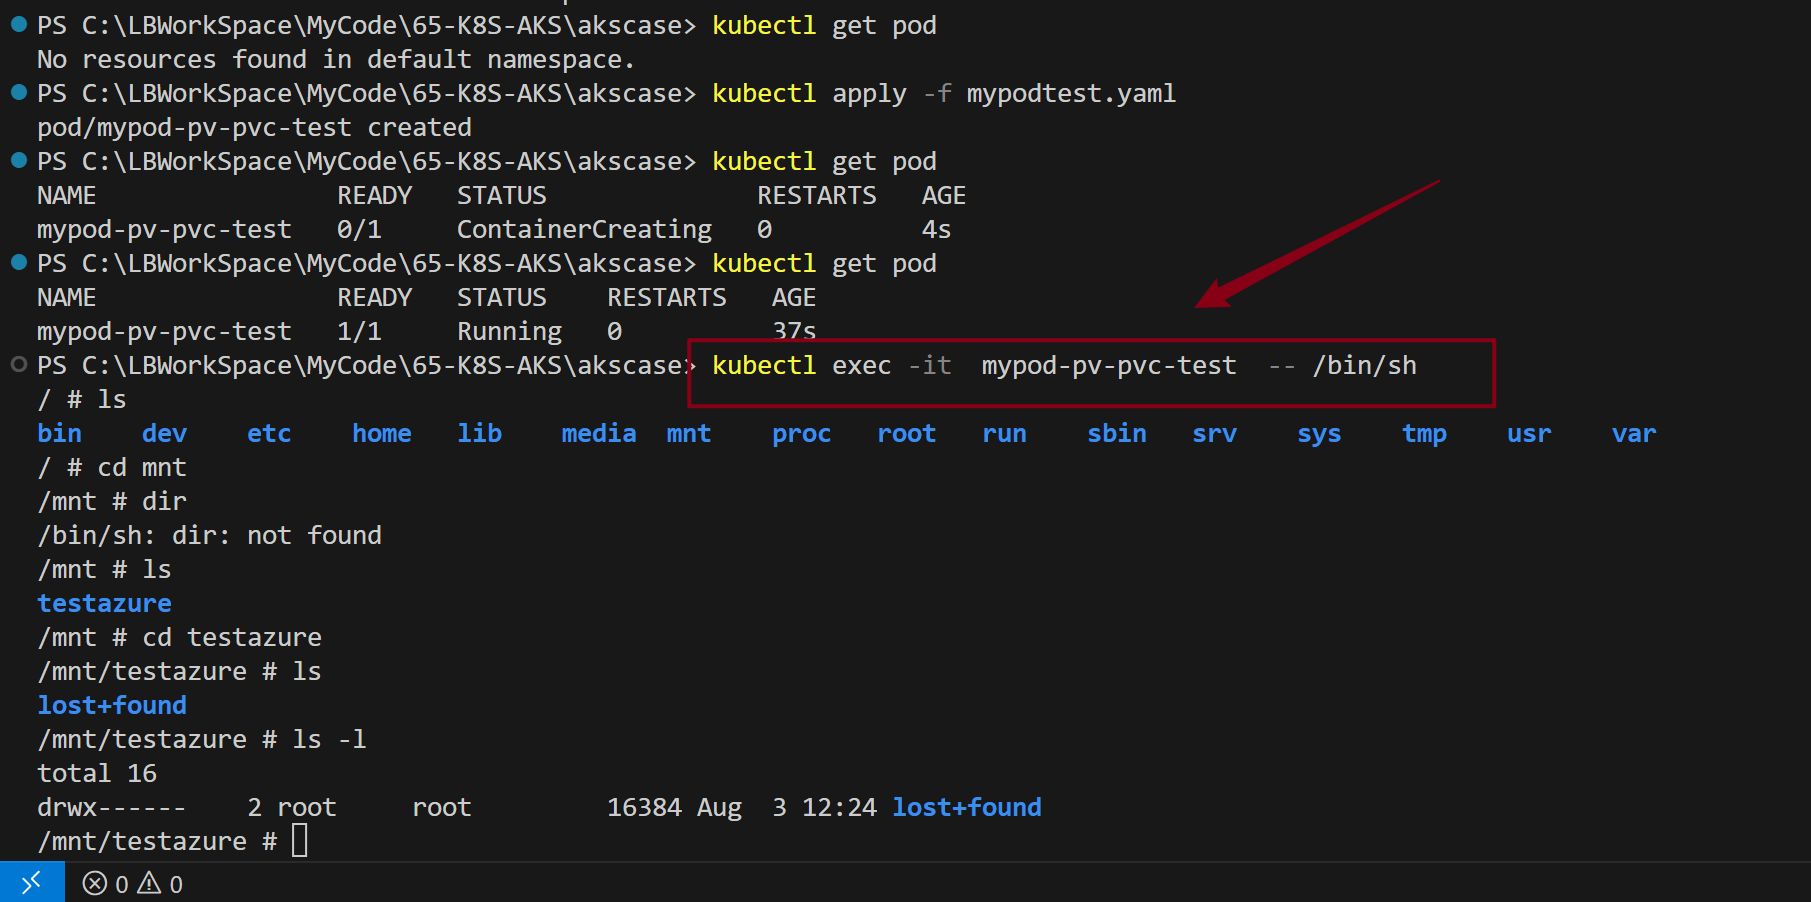Viewport: 1811px width, 902px height.
Task: Click the command marker on the topmost prompt line
Action: point(18,25)
